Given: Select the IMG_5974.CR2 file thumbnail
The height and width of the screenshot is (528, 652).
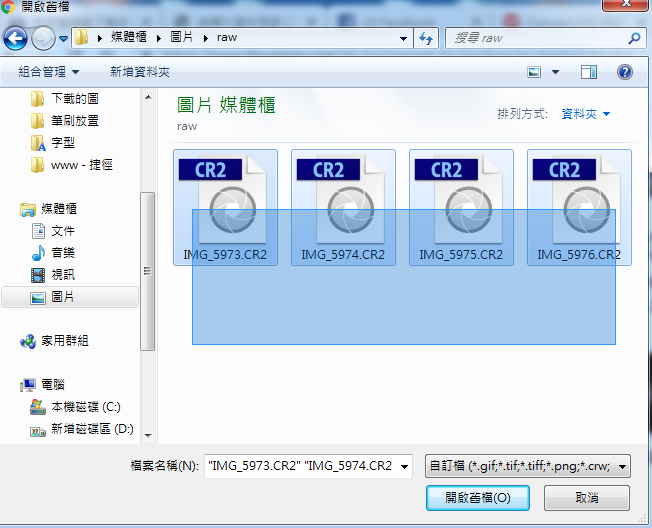Looking at the screenshot, I should pos(343,207).
